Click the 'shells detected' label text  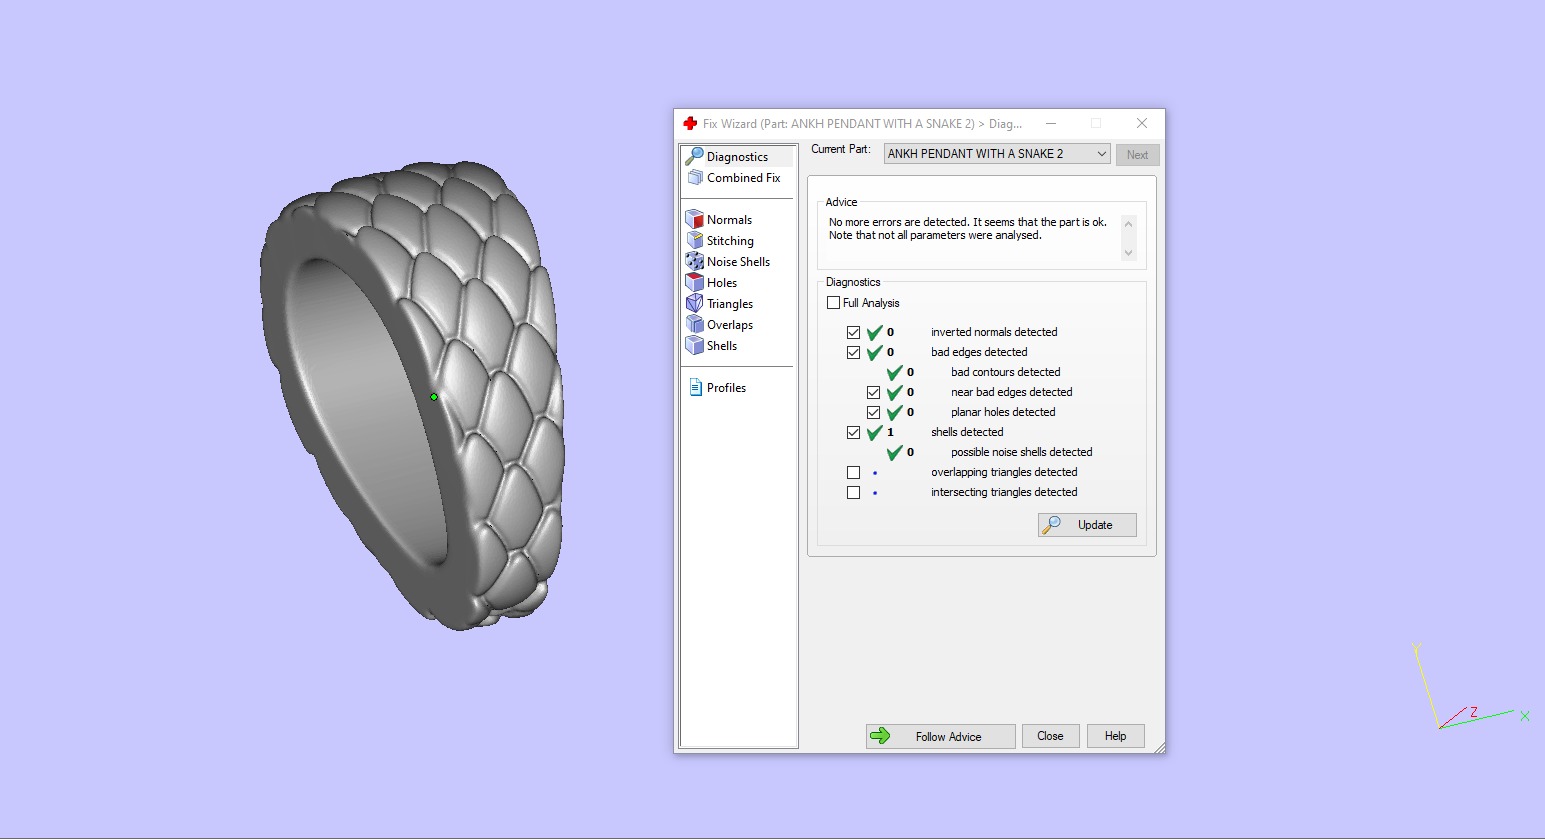click(x=967, y=432)
